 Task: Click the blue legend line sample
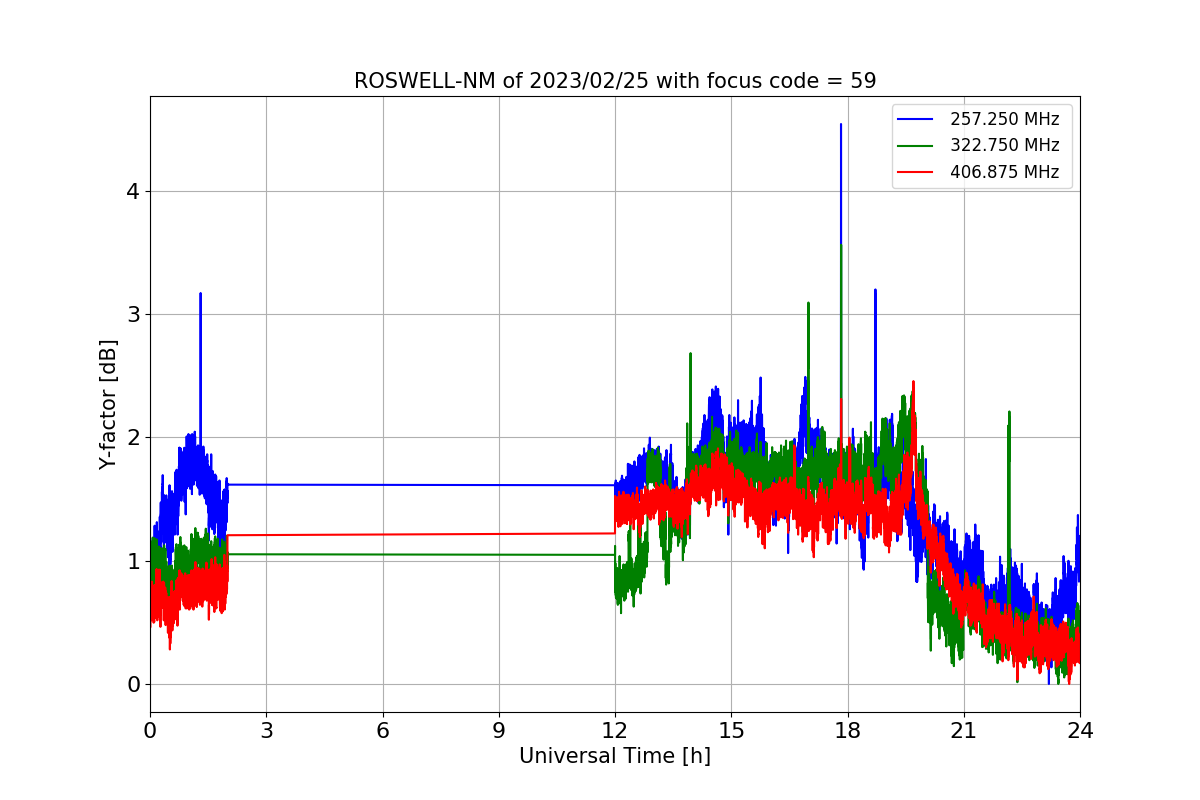click(x=915, y=119)
